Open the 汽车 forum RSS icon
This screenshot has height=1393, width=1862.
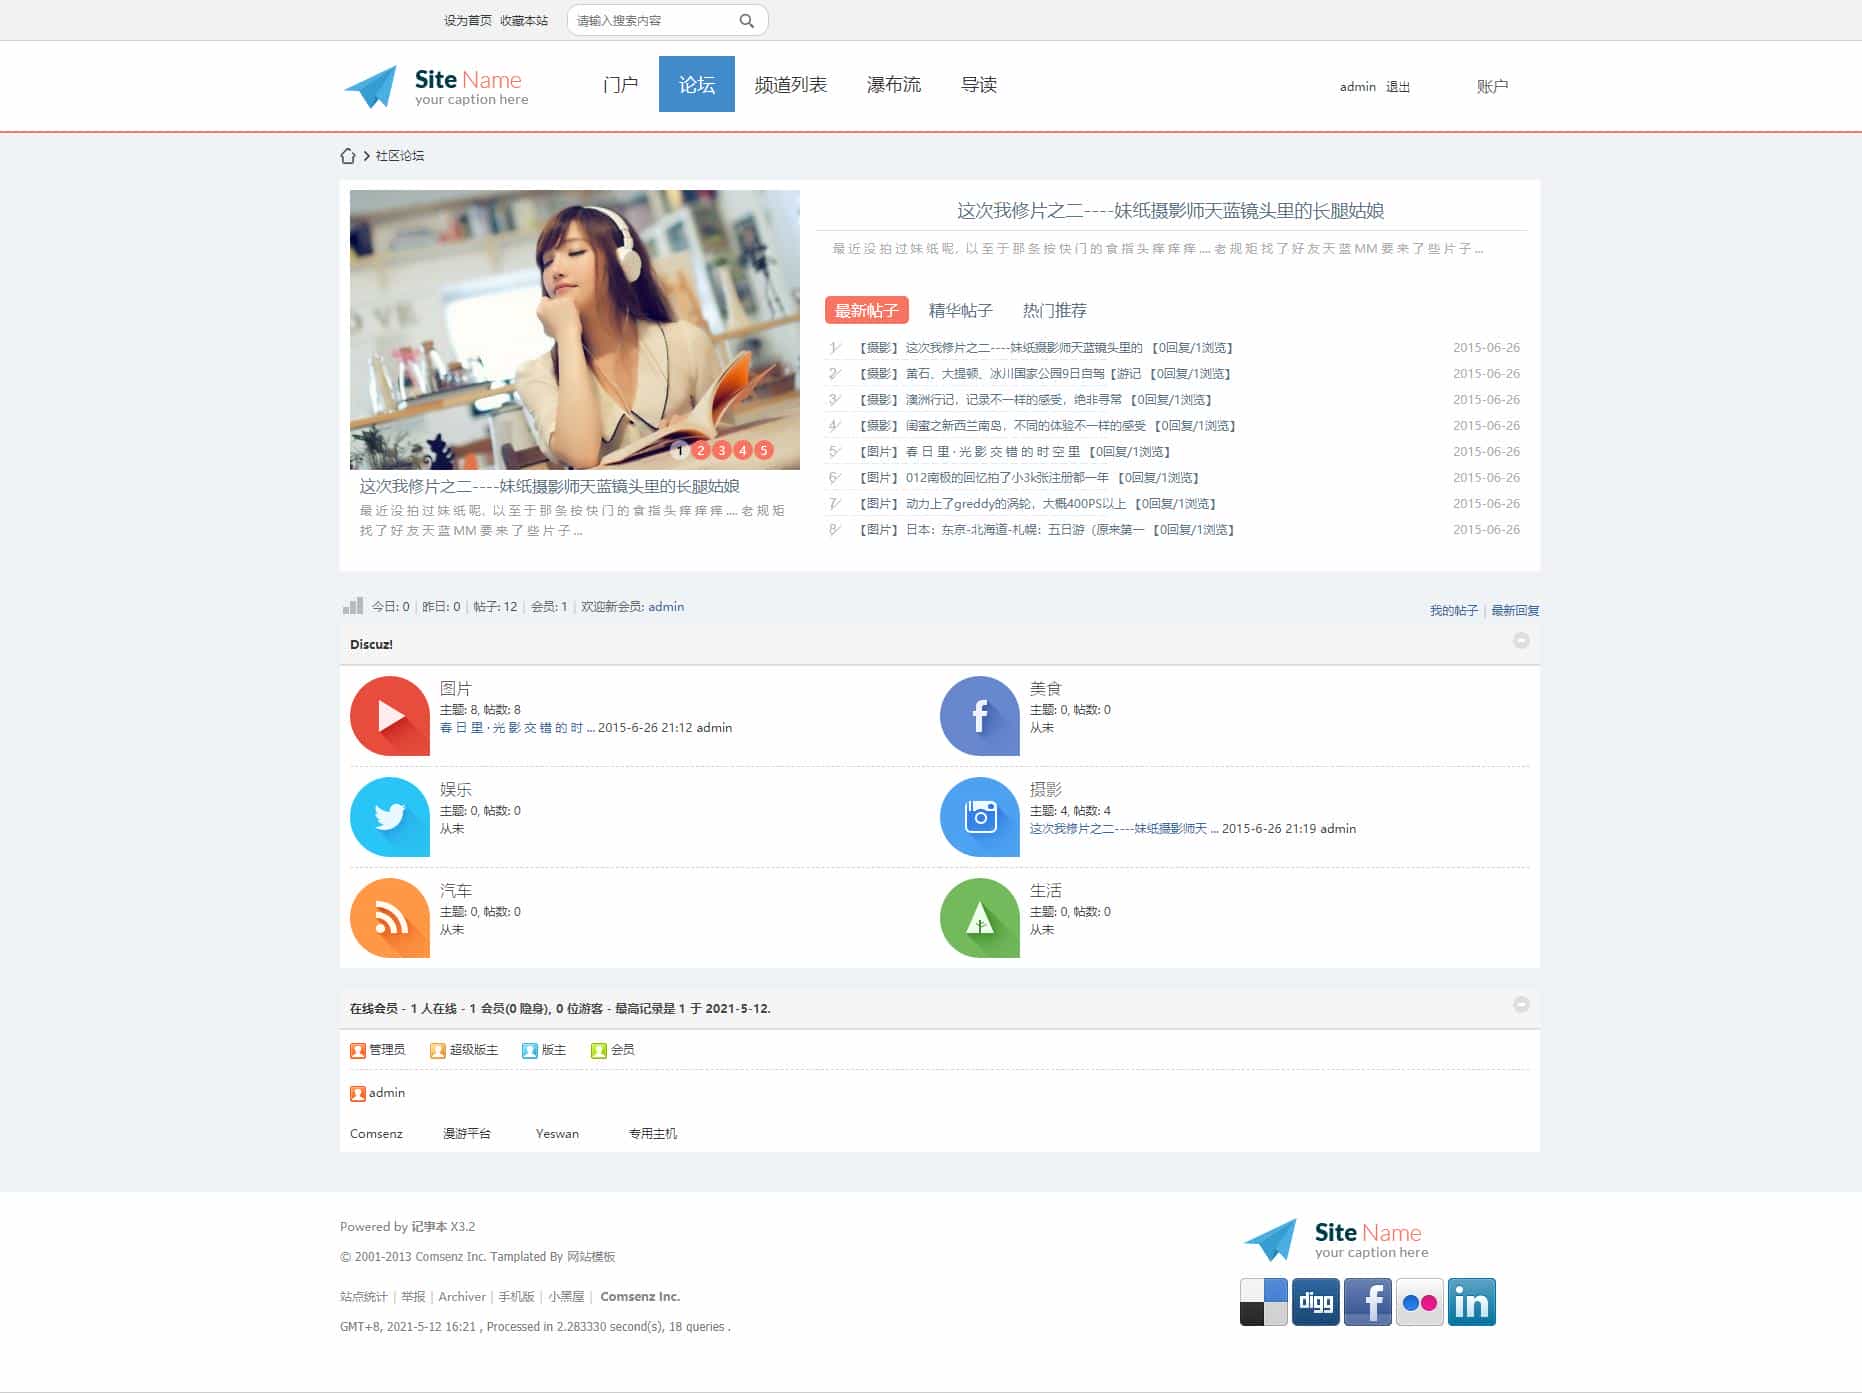(x=390, y=918)
